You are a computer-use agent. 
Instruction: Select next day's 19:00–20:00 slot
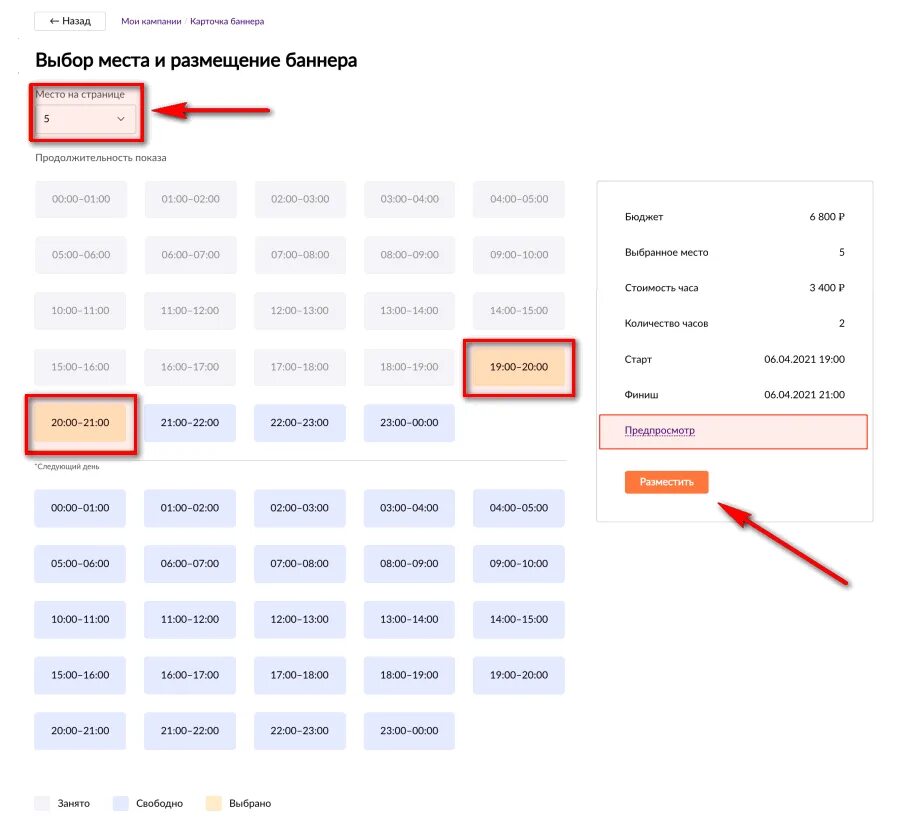point(519,675)
